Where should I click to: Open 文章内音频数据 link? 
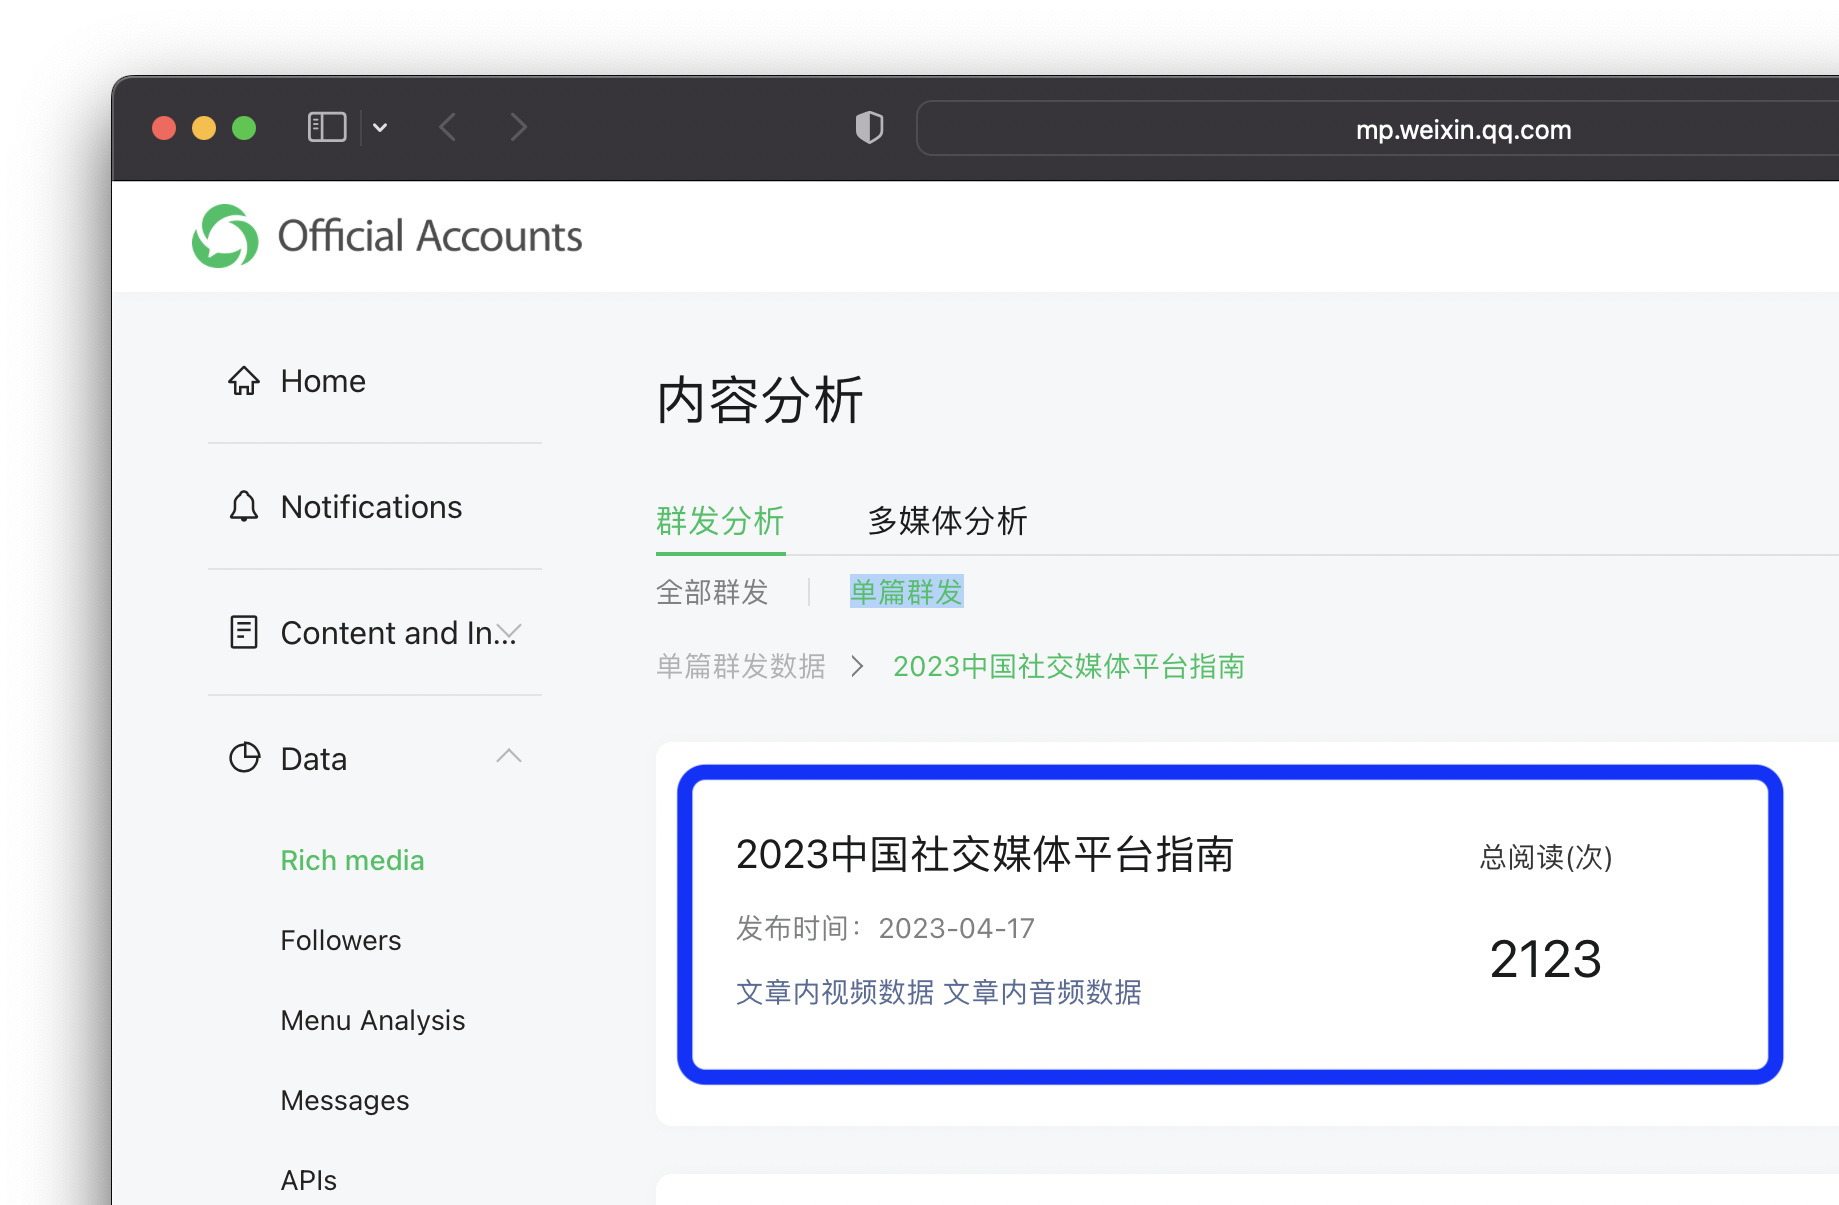[x=1042, y=992]
